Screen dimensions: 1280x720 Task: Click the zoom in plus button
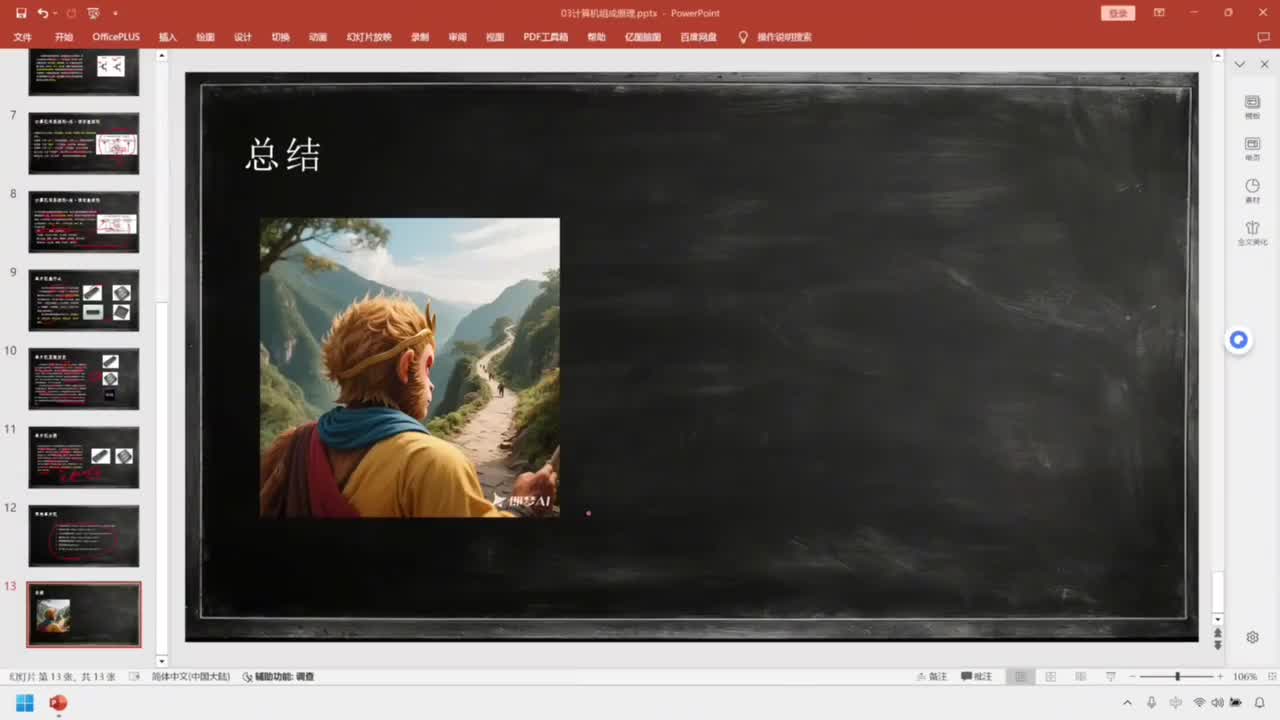point(1220,677)
